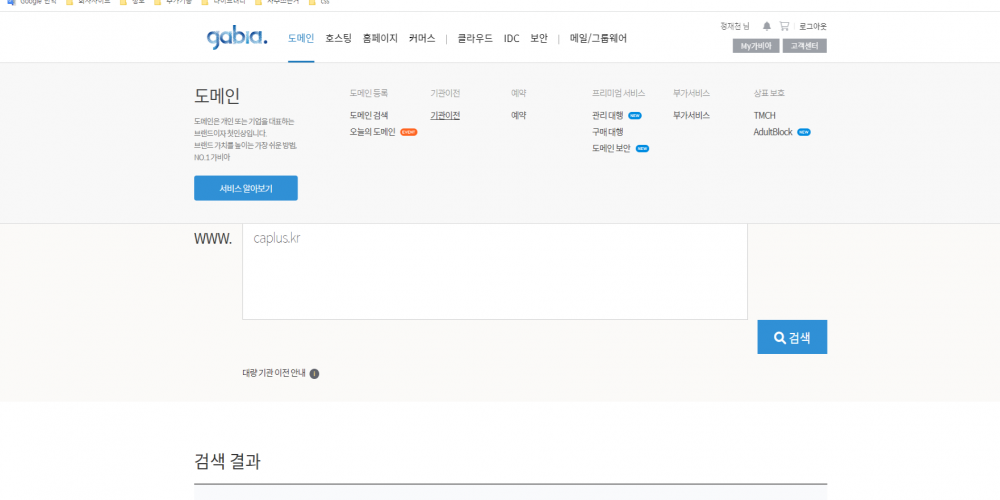Select the 부가서비스 submenu link

[x=691, y=115]
